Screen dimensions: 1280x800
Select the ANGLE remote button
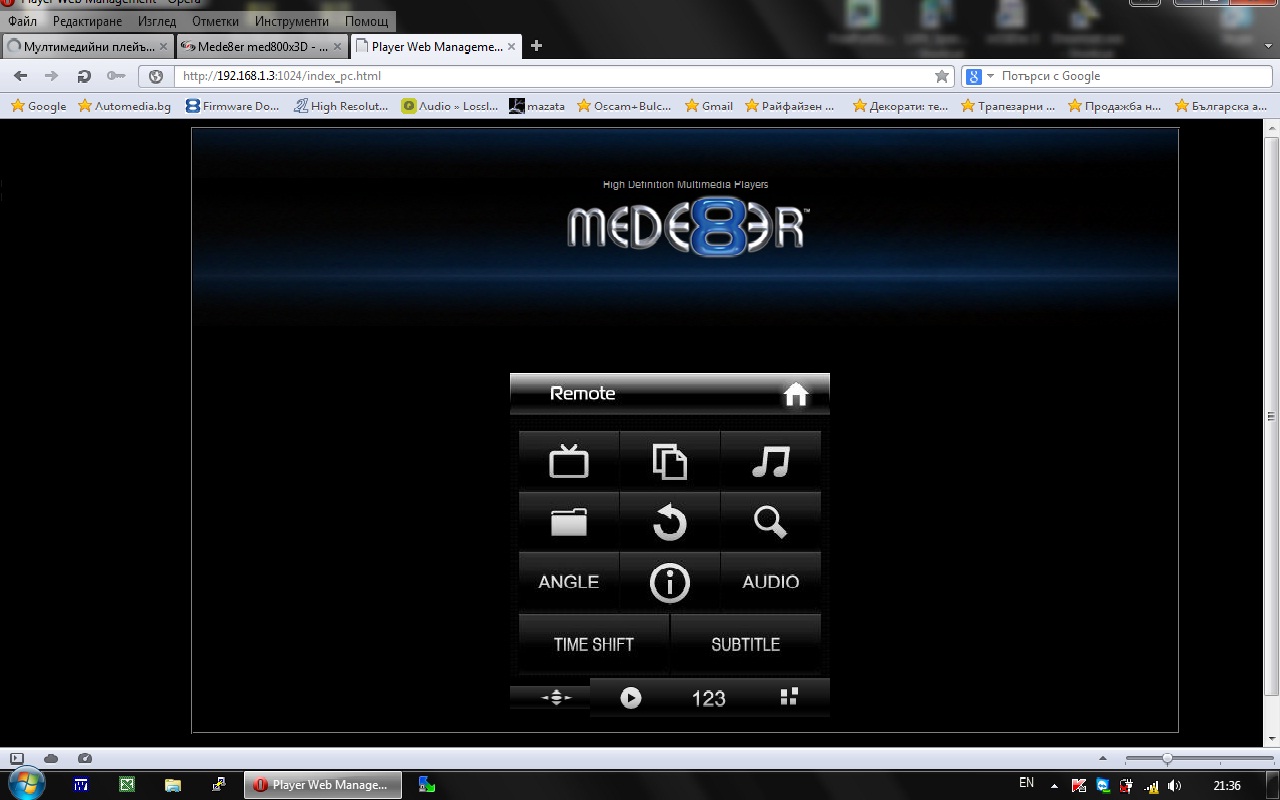click(x=569, y=582)
